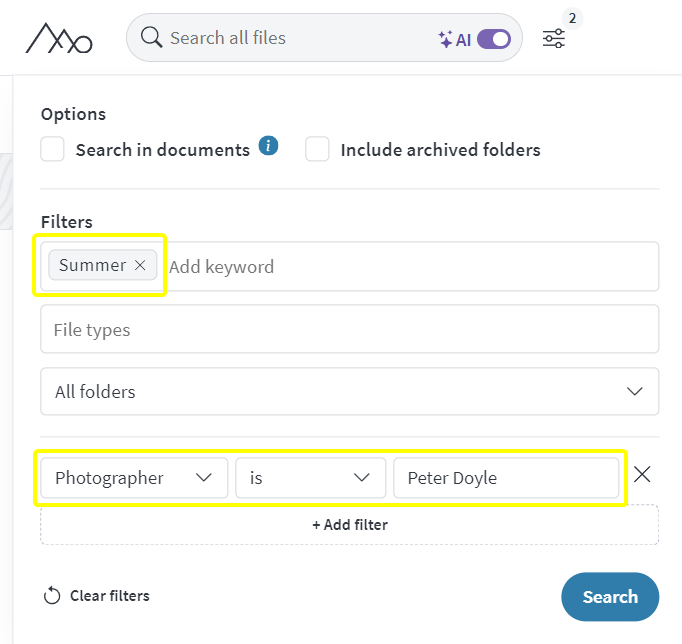Click the AI sparkle icon

(445, 39)
